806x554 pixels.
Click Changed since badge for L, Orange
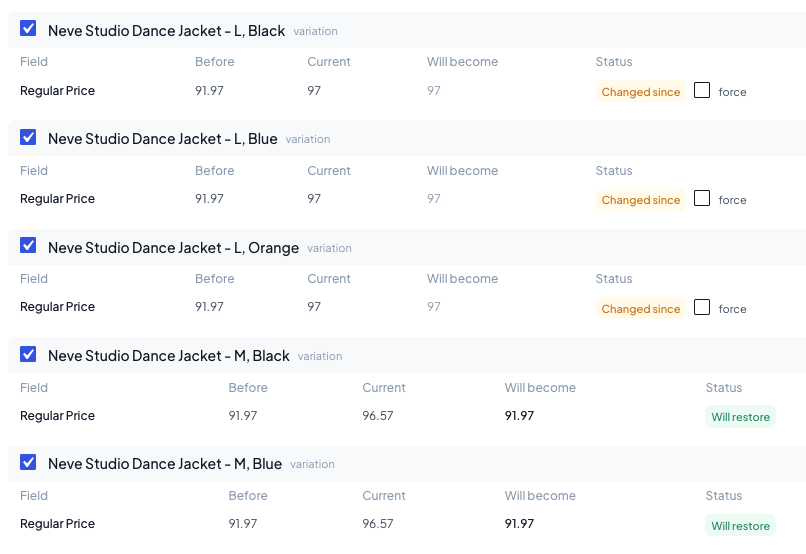coord(640,308)
